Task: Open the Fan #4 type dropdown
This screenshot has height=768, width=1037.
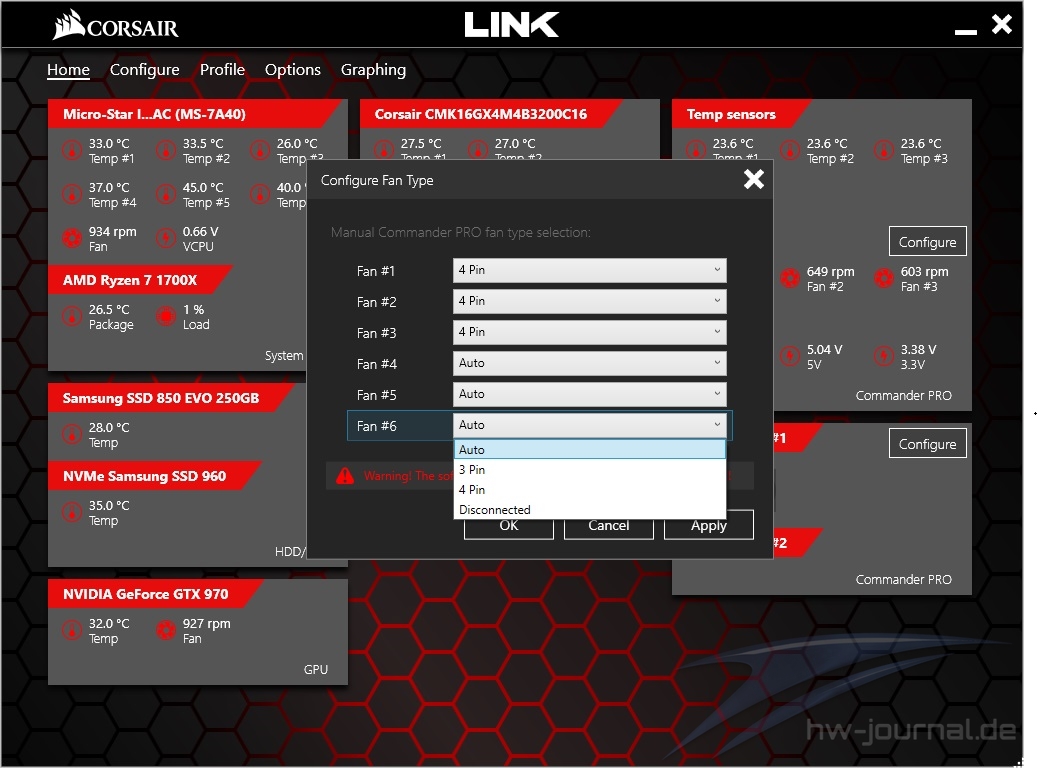Action: (589, 363)
